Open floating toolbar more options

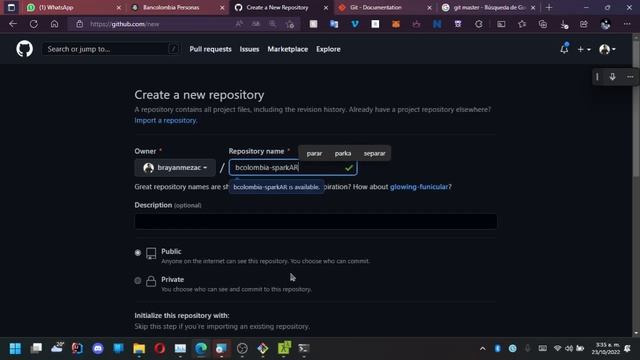(630, 77)
